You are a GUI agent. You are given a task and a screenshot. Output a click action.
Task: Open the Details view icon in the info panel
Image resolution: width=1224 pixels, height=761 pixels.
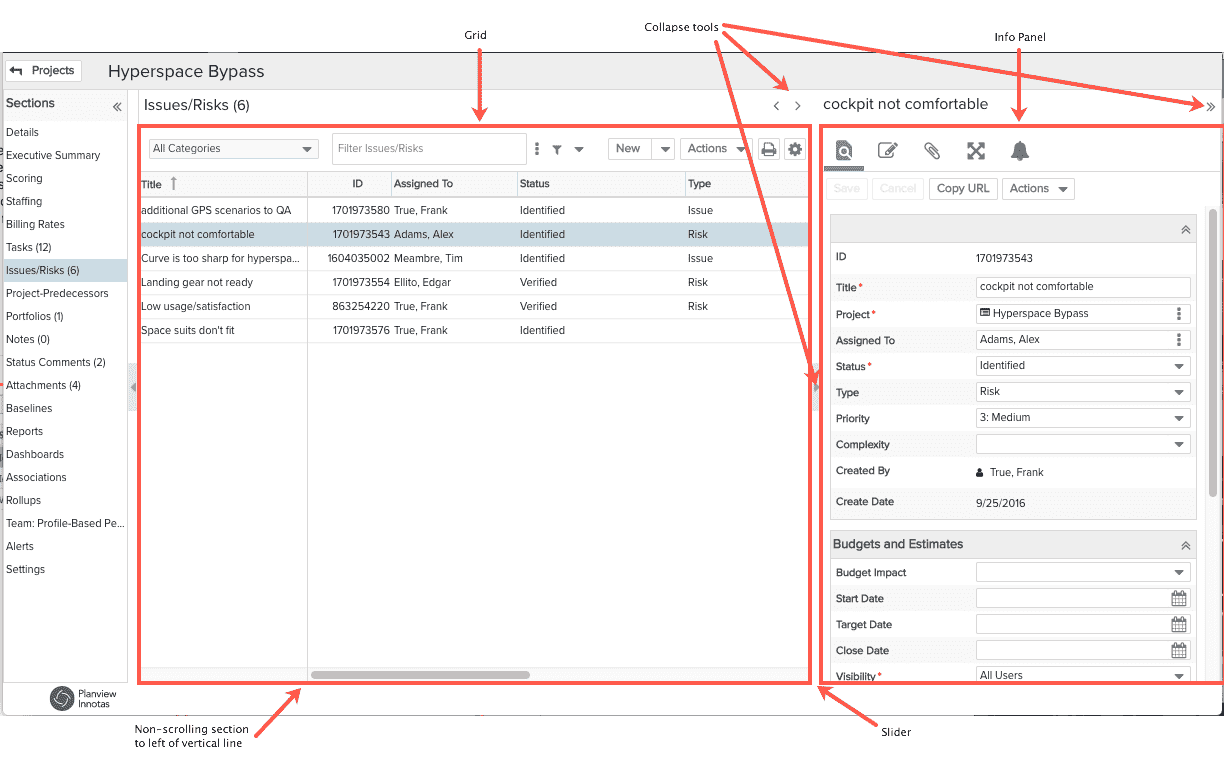[843, 150]
